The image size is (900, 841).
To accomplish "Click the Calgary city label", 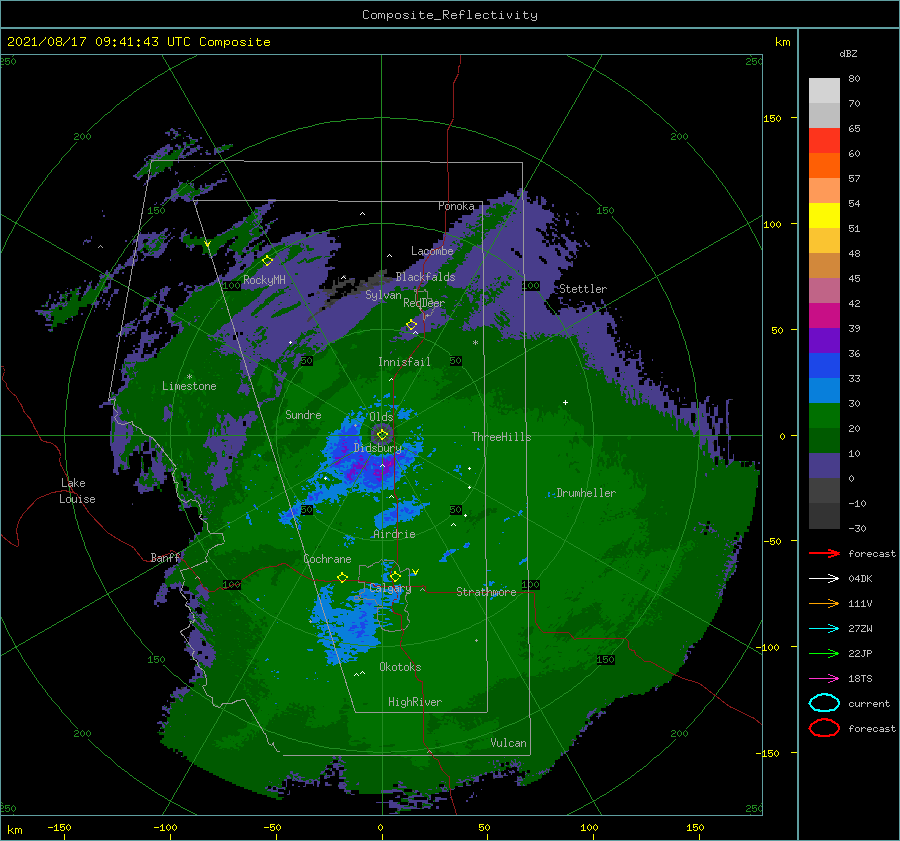I will click(x=390, y=588).
